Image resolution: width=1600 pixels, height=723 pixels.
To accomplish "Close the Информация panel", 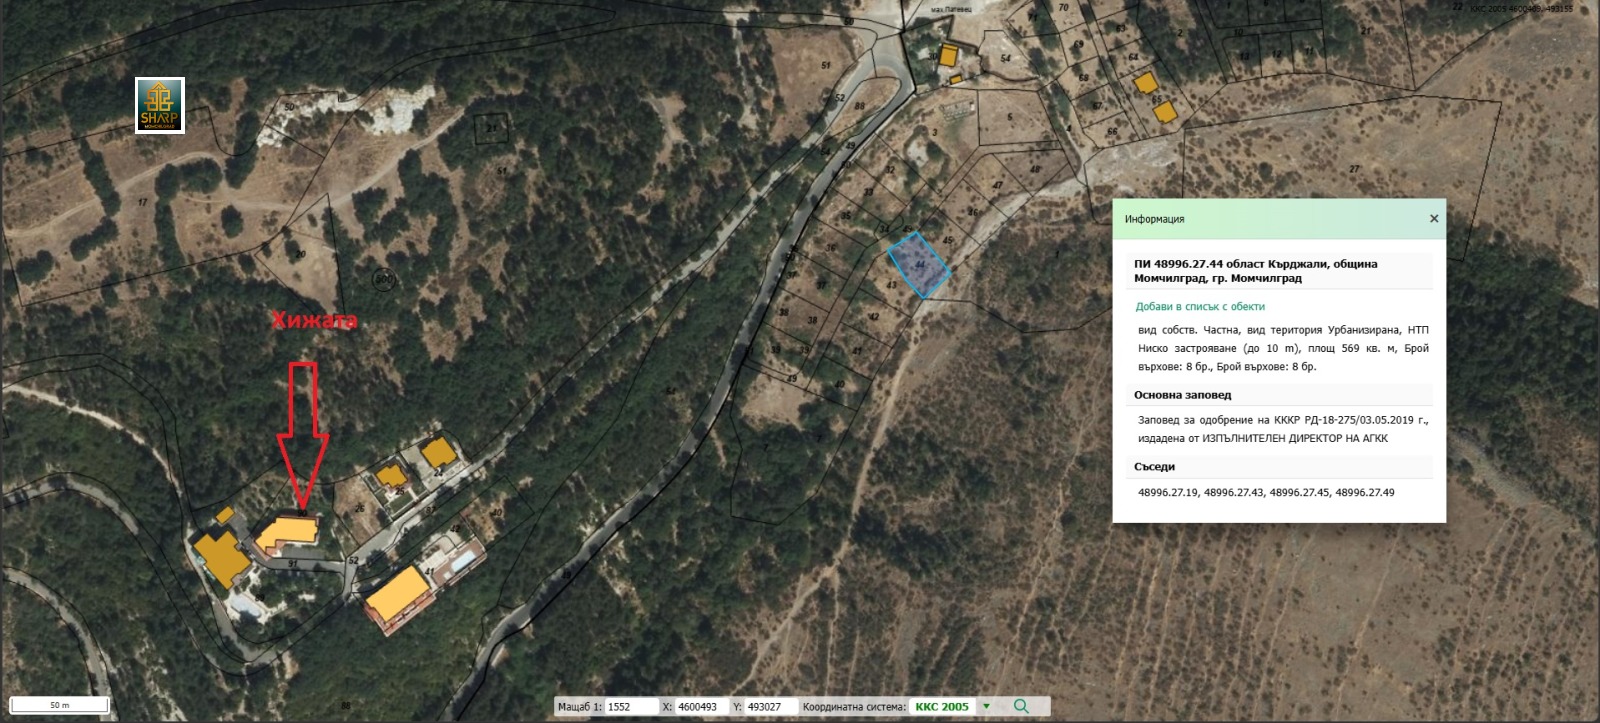I will coord(1434,218).
